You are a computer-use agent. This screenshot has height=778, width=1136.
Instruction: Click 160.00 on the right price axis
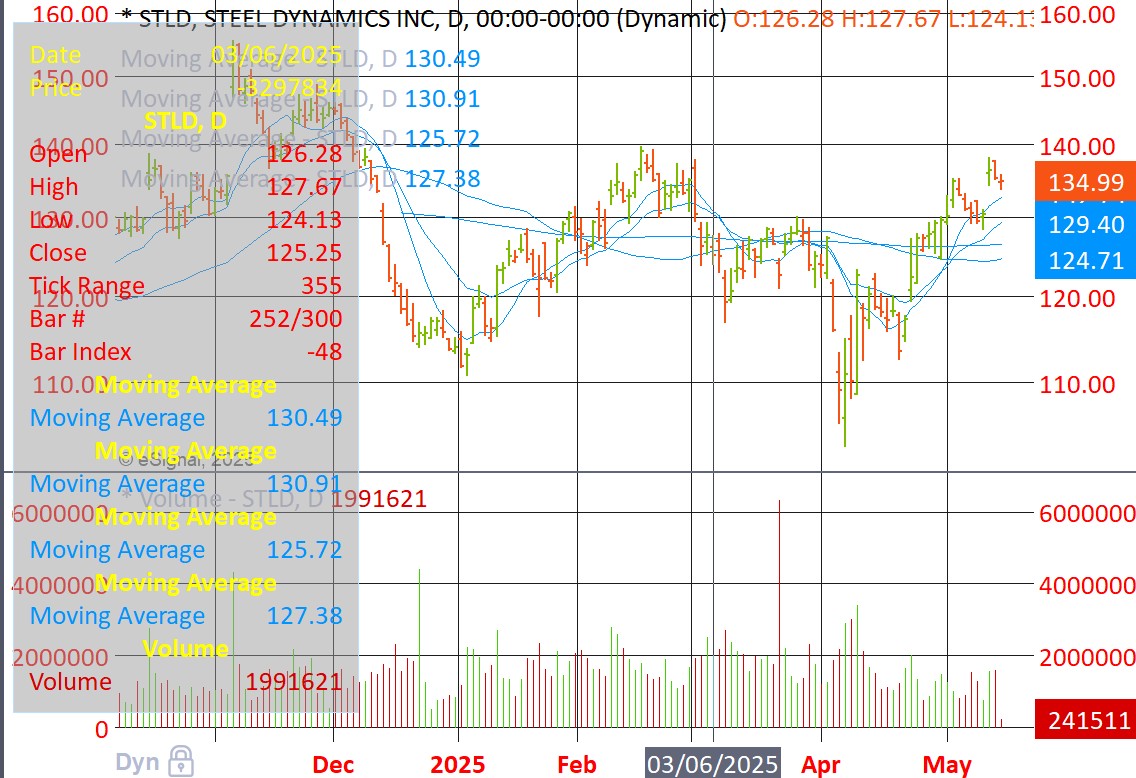pyautogui.click(x=1077, y=14)
